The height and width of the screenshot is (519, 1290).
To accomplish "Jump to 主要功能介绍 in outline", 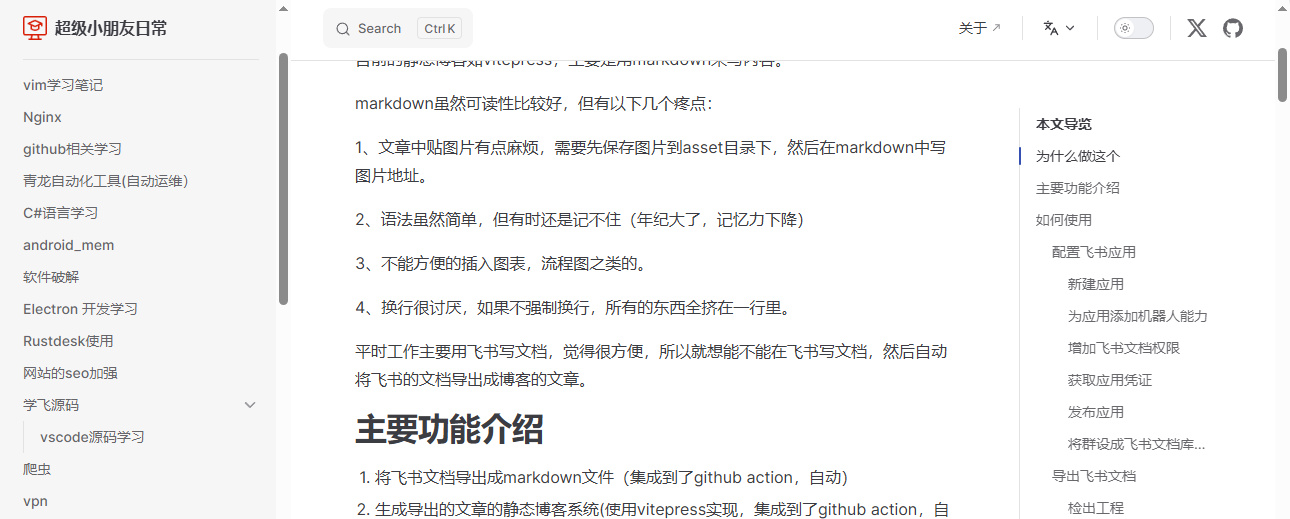I will tap(1077, 188).
